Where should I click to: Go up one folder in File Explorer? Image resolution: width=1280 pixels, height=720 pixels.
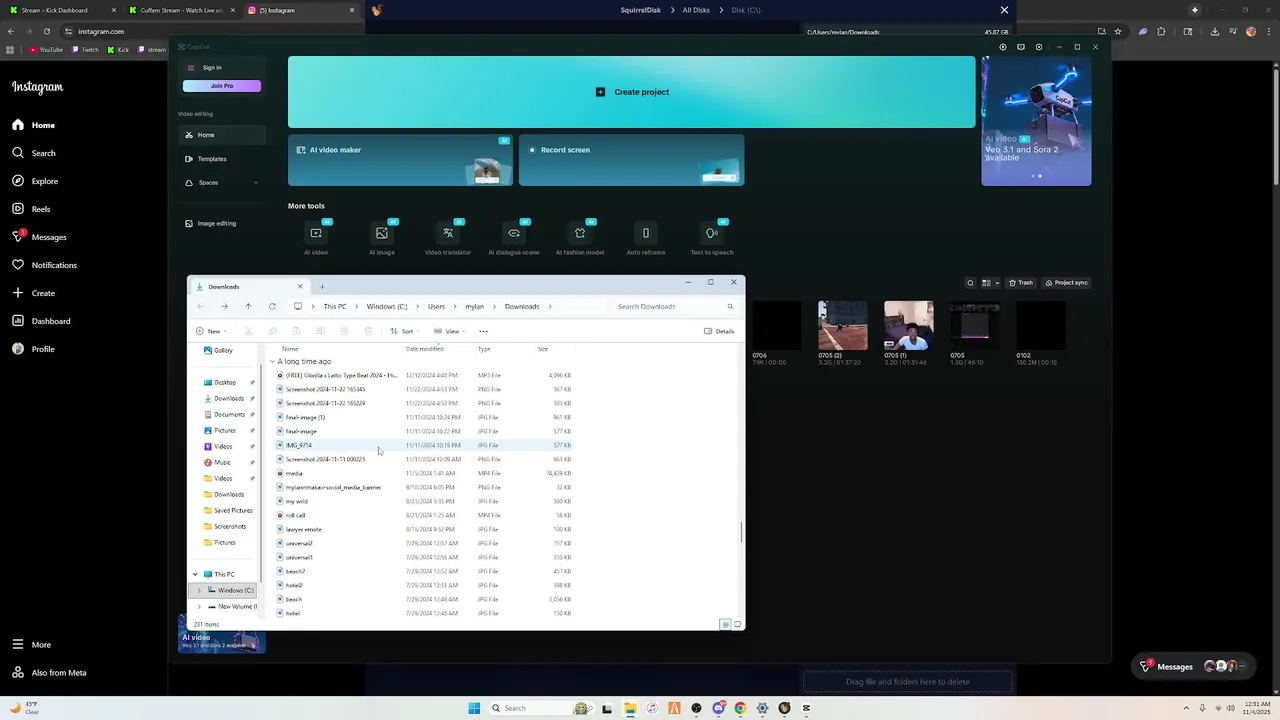[x=248, y=306]
